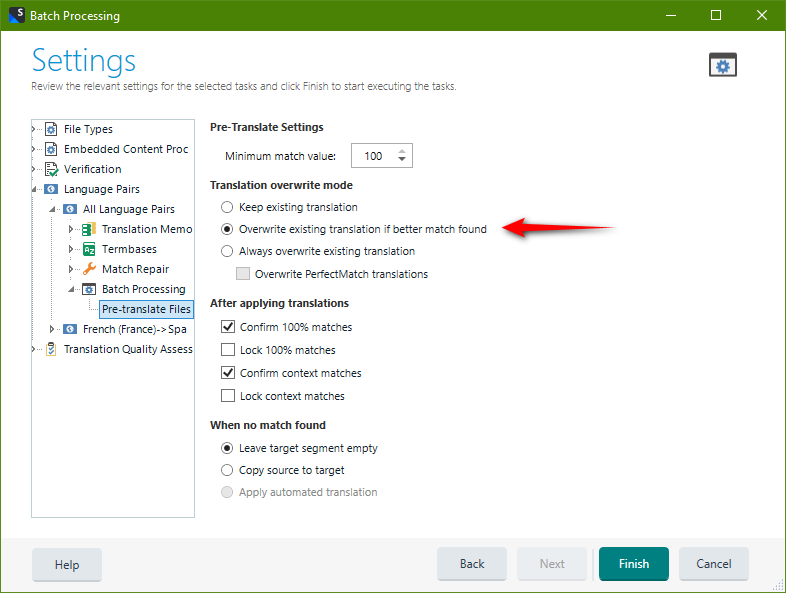The image size is (786, 593).
Task: Click the Translation Memory icon
Action: [x=89, y=229]
